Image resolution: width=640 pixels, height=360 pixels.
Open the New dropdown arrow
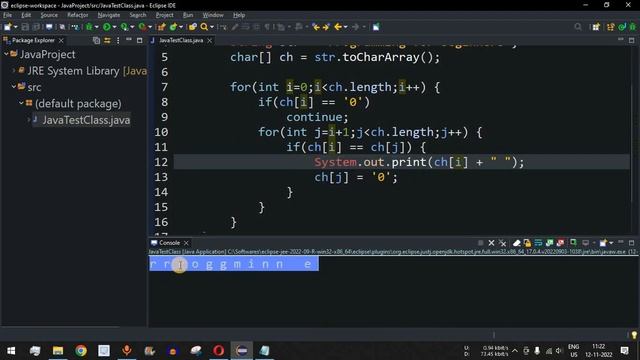pyautogui.click(x=16, y=27)
